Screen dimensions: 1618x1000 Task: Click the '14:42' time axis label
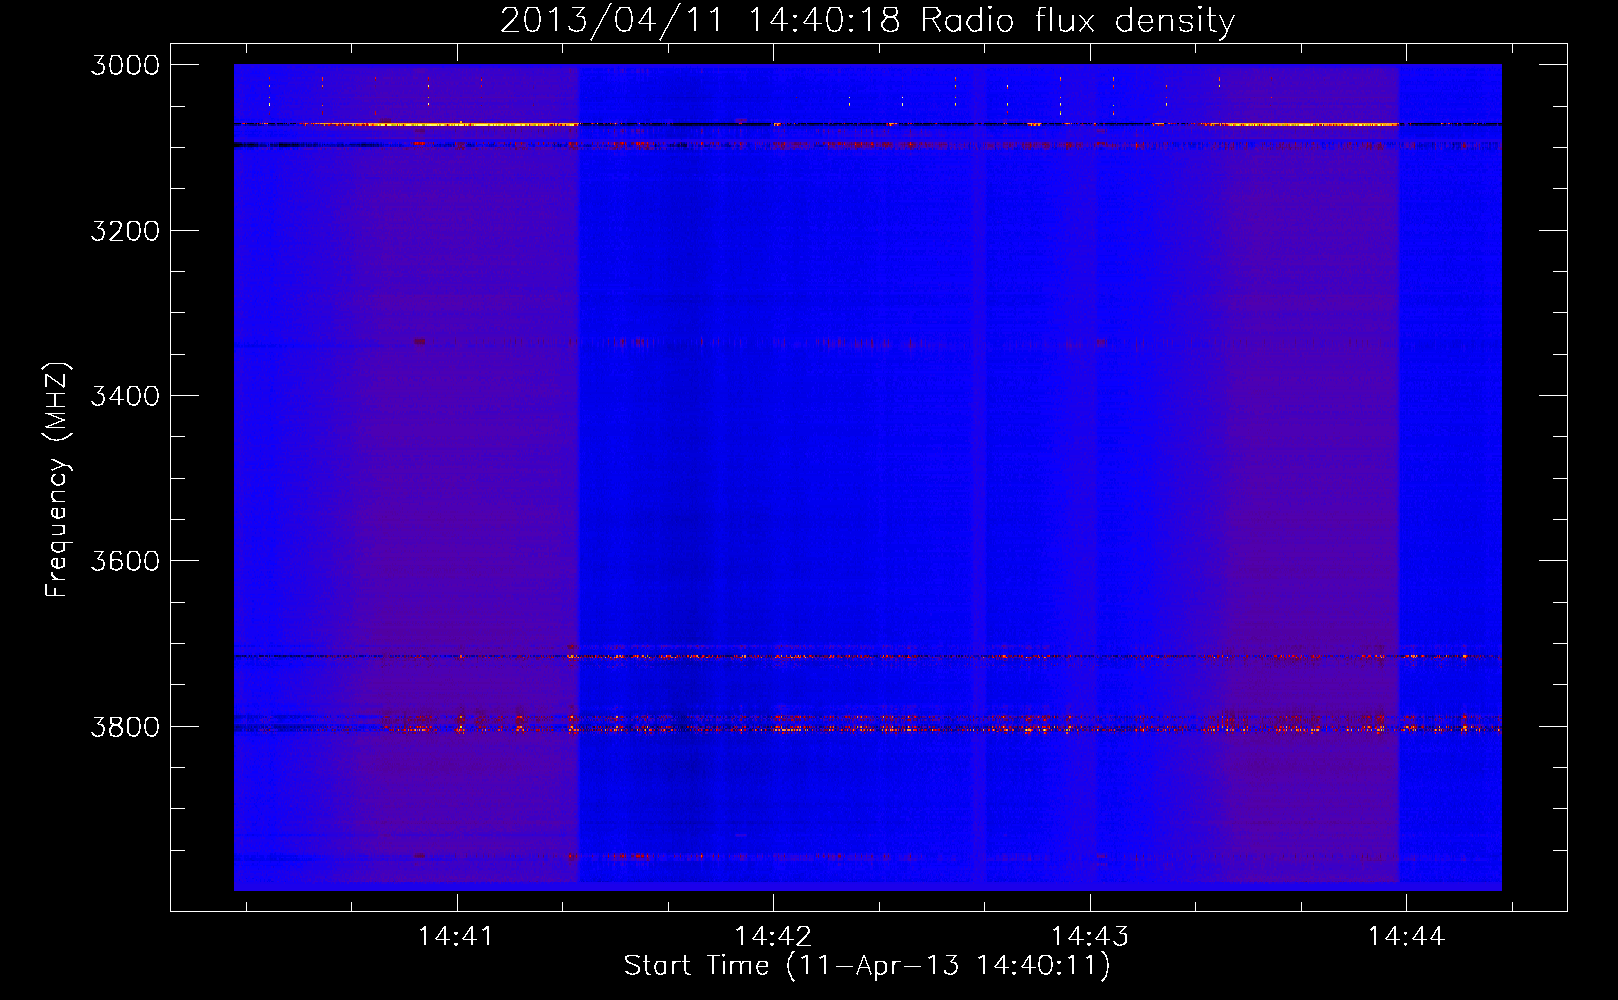coord(773,937)
